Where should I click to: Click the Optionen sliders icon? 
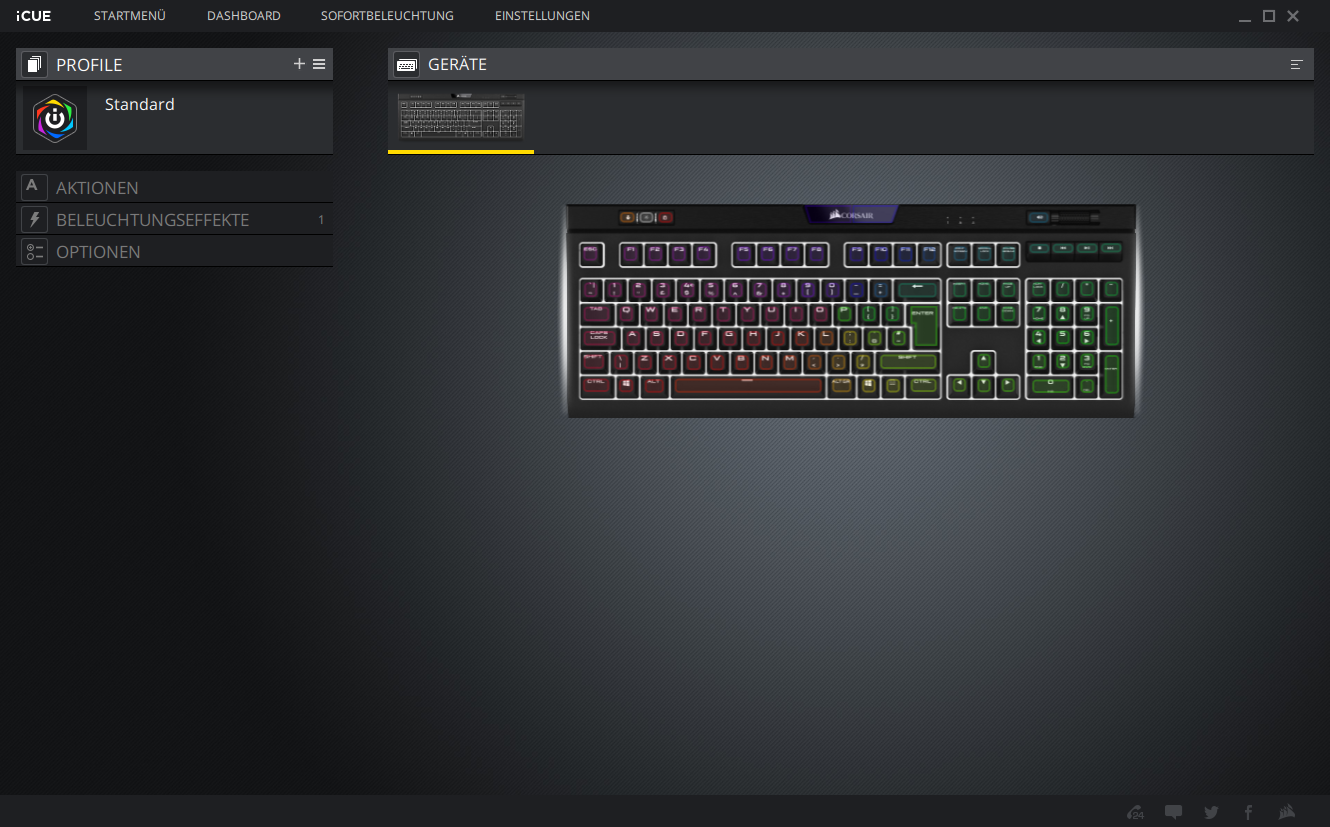pyautogui.click(x=34, y=251)
